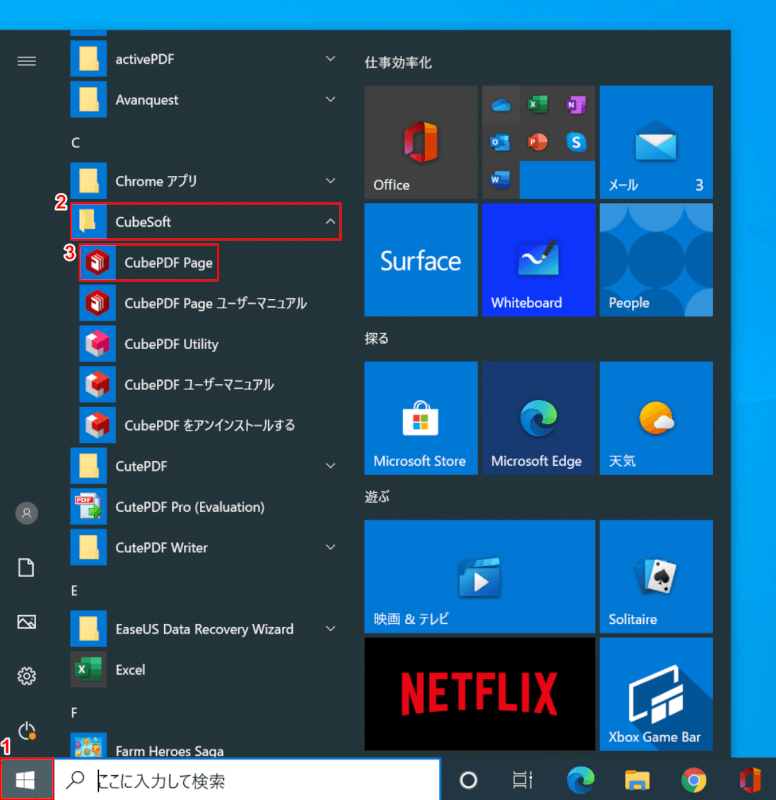Viewport: 776px width, 800px height.
Task: Launch Excel from the app list
Action: tap(204, 669)
